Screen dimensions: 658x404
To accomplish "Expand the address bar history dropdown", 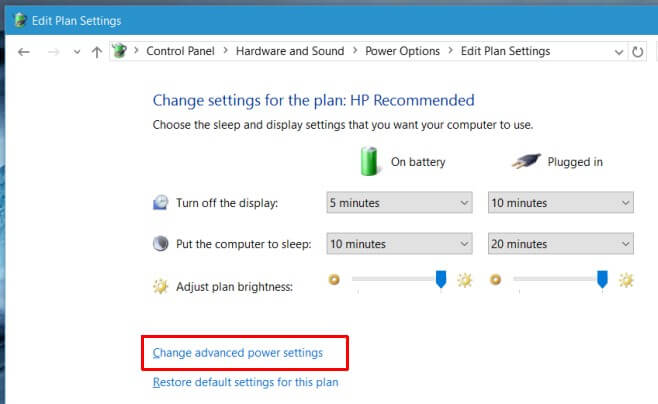I will pyautogui.click(x=619, y=52).
